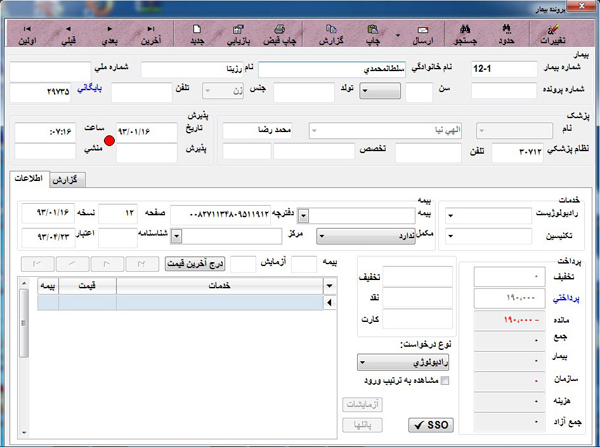The width and height of the screenshot is (600, 447).
Task: Go to first record (اولین)
Action: pyautogui.click(x=27, y=35)
